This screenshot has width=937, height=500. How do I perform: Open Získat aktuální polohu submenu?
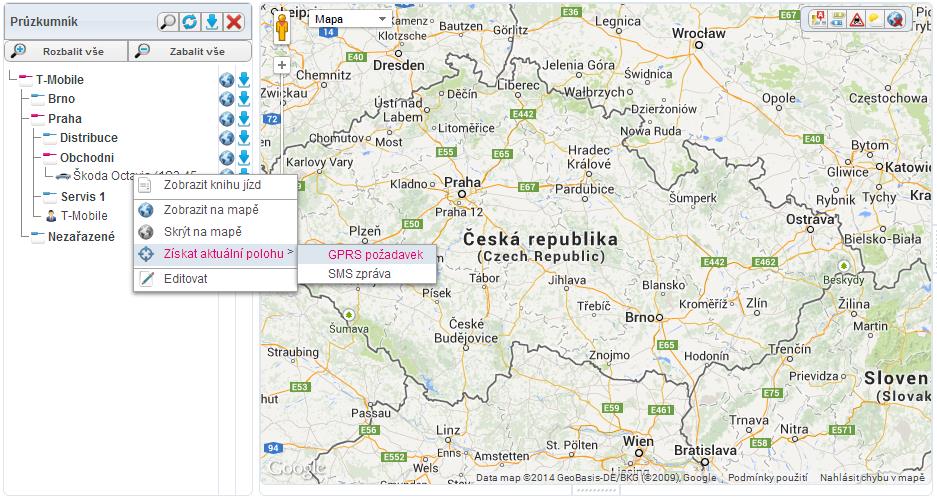[x=215, y=254]
